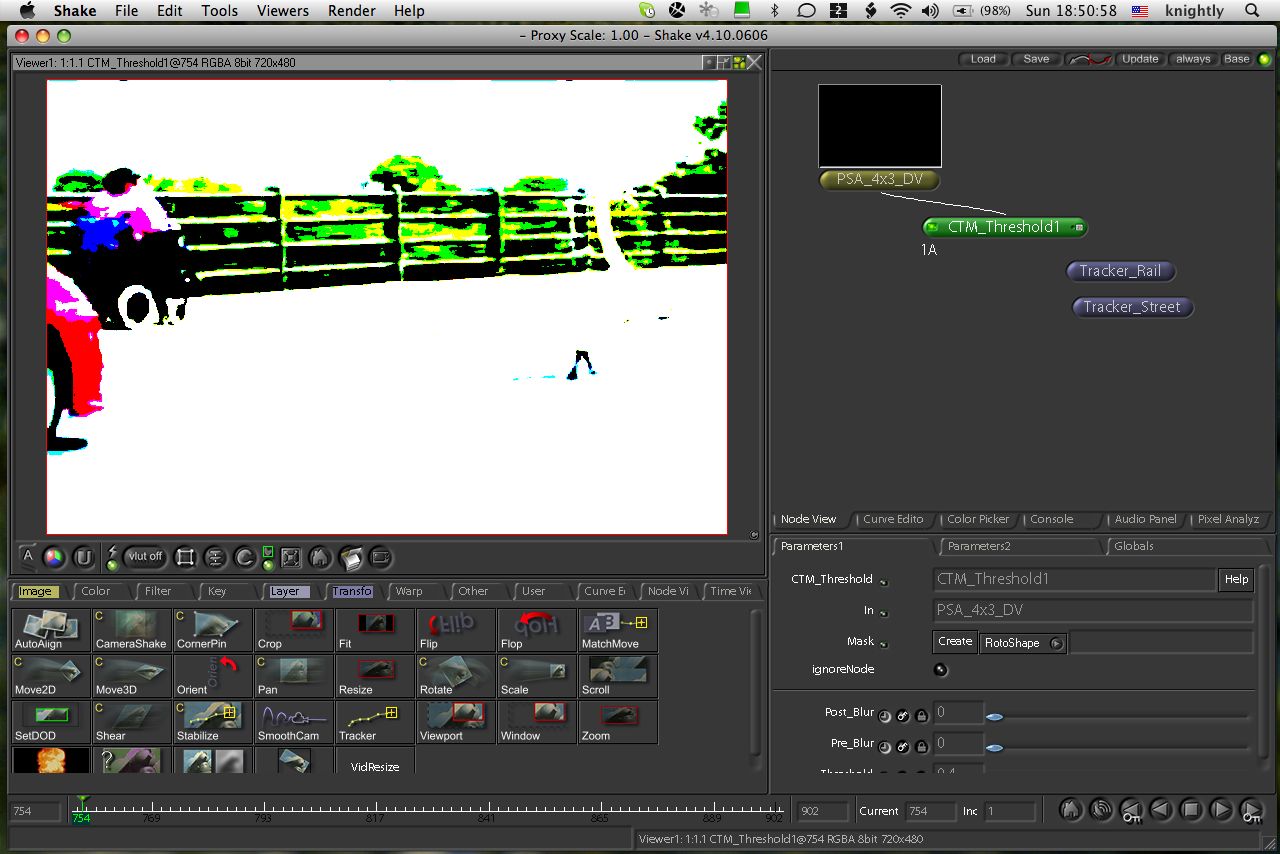Open the Base proxy dropdown
1280x854 pixels.
1237,59
